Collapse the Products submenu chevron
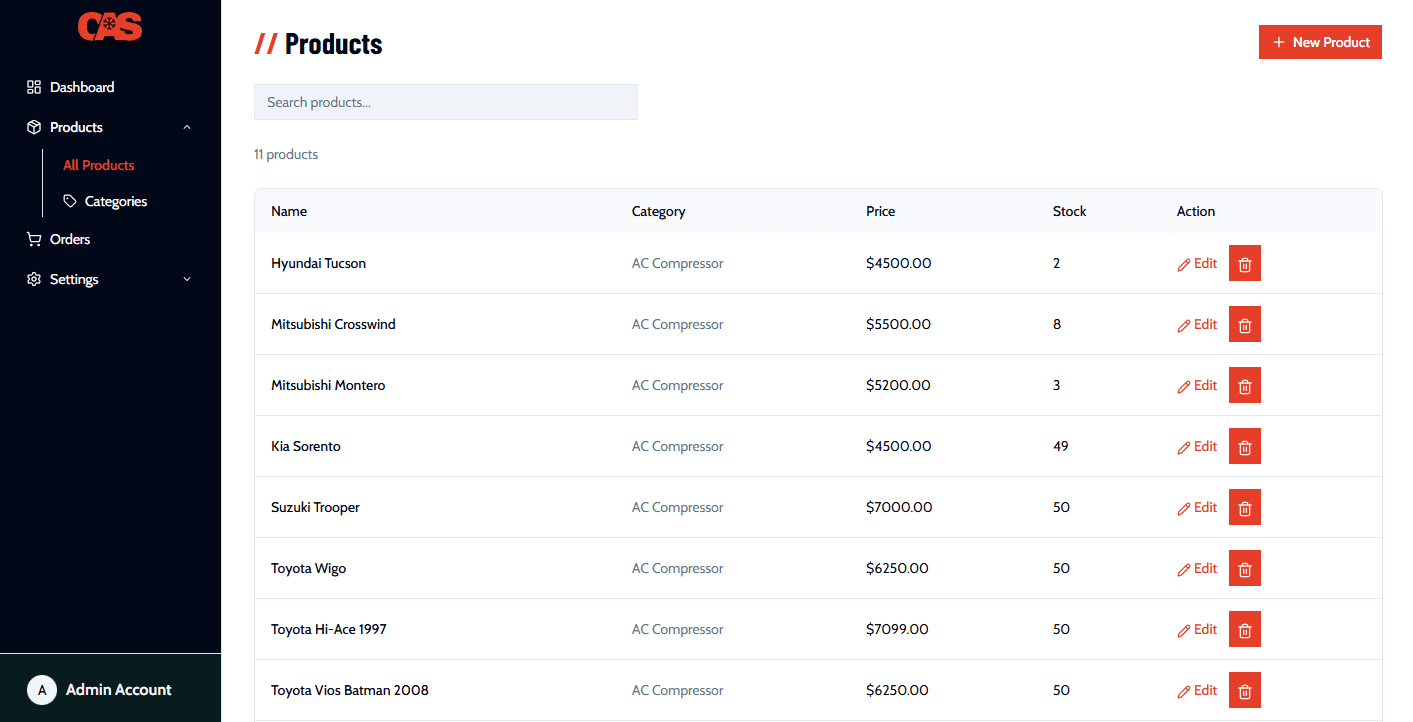This screenshot has height=722, width=1413. 187,127
